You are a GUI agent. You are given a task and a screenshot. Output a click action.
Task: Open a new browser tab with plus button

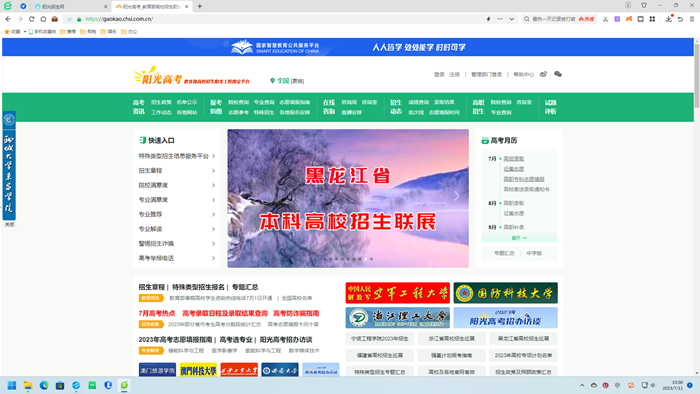(x=200, y=6)
